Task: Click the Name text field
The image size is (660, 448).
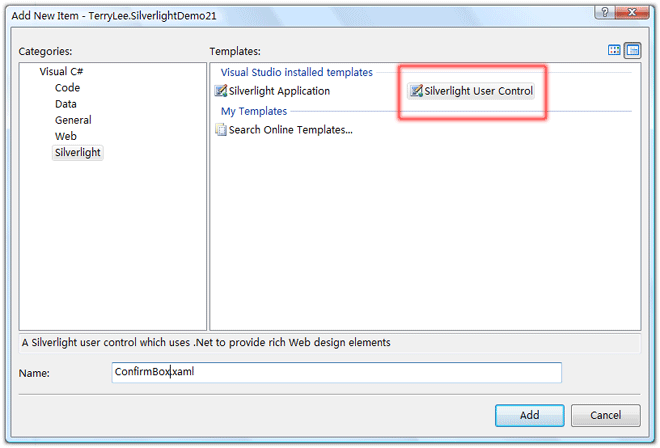Action: [x=336, y=372]
